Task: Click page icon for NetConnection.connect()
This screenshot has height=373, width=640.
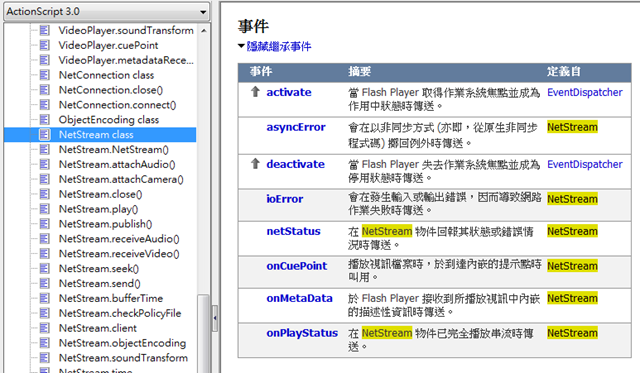Action: point(44,105)
